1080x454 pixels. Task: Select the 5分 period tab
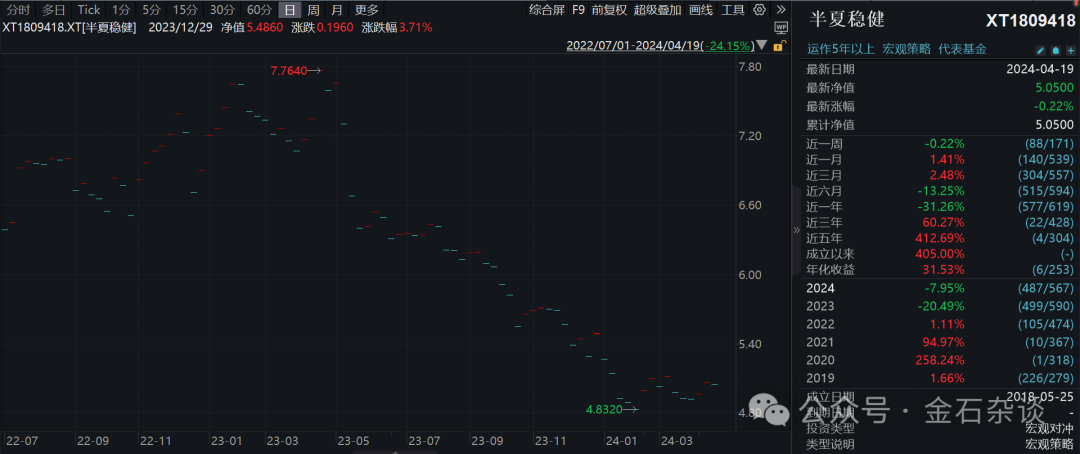[x=150, y=10]
